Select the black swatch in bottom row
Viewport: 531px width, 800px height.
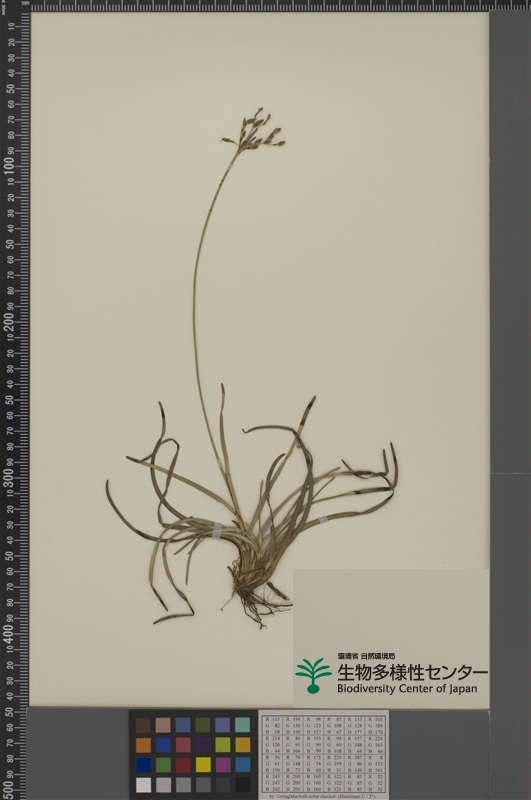pos(243,785)
